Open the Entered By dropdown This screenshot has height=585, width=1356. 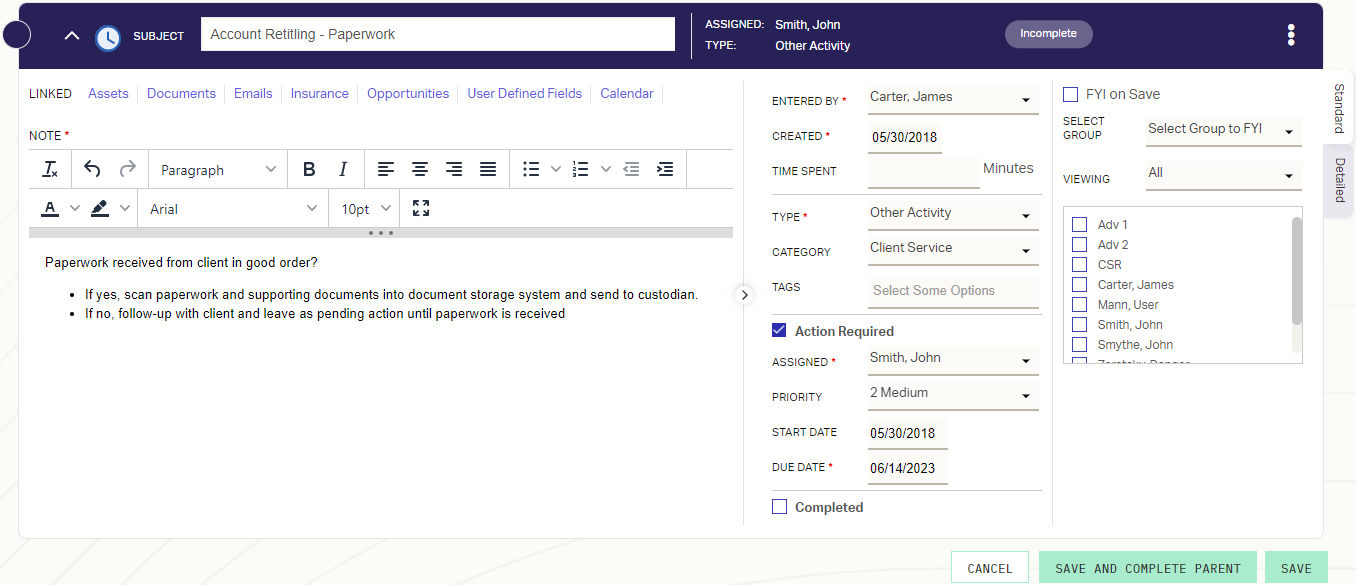pos(953,98)
